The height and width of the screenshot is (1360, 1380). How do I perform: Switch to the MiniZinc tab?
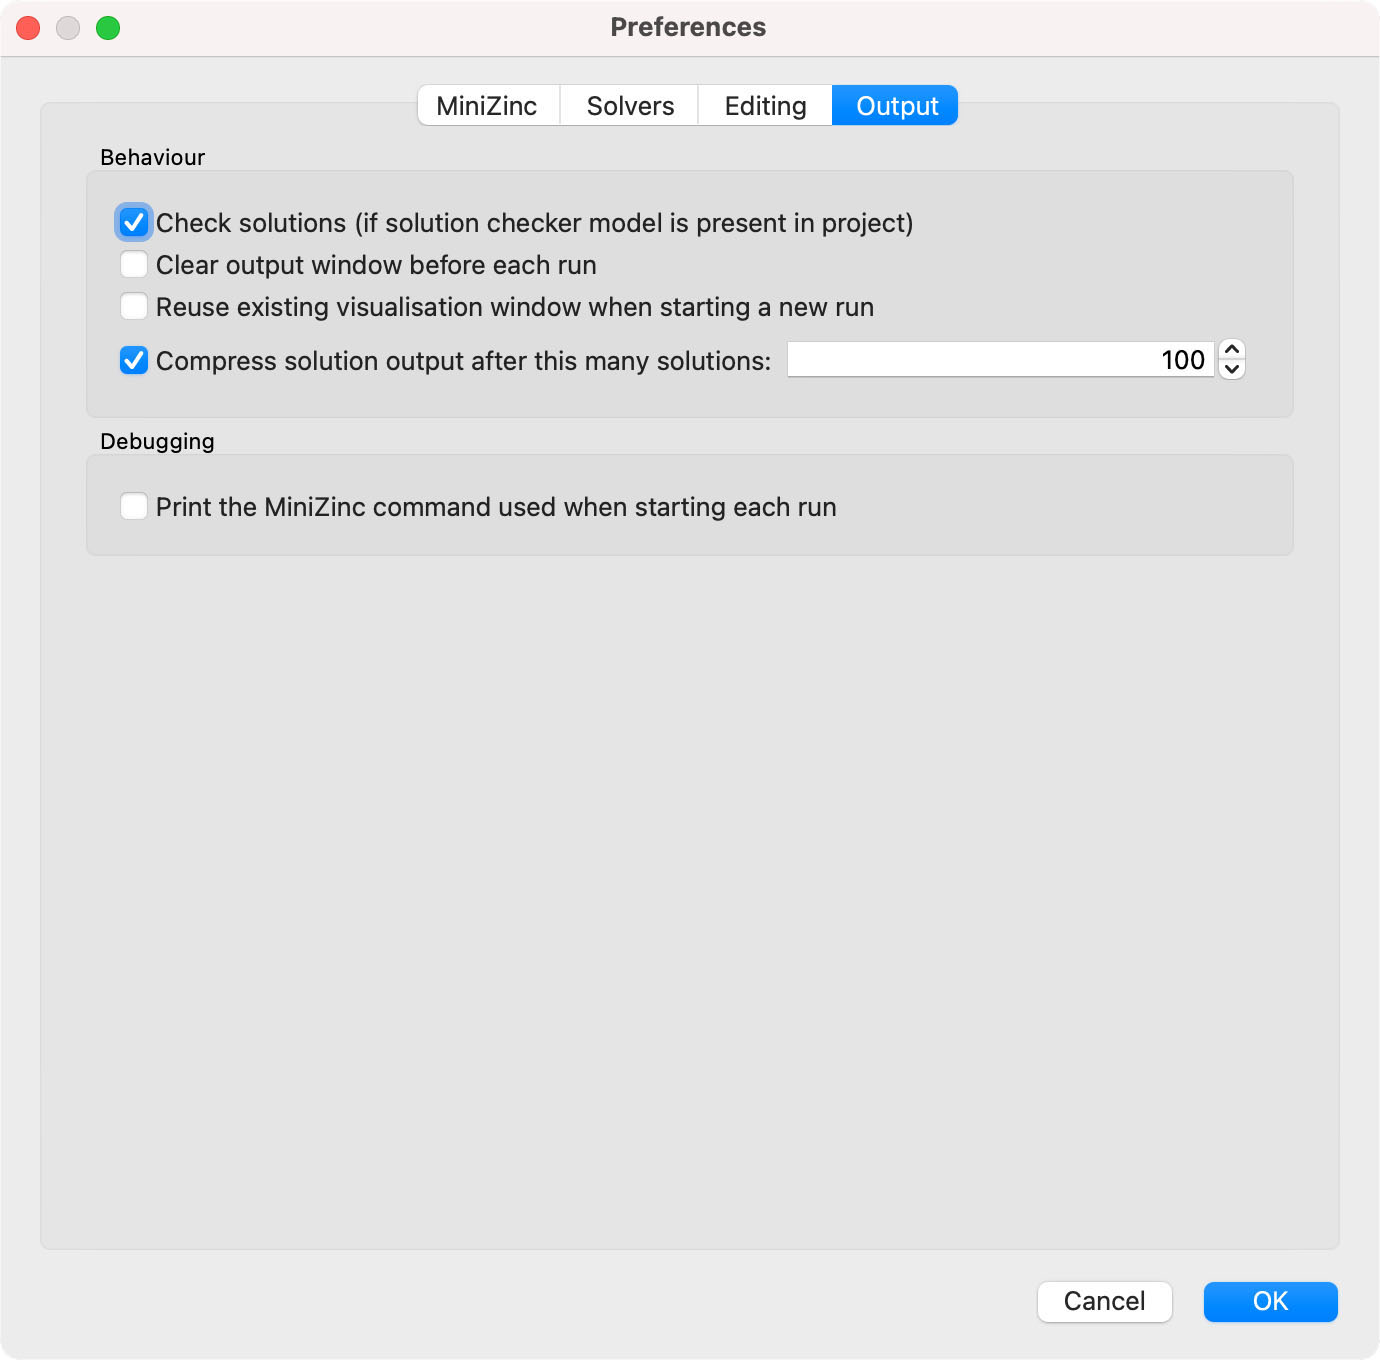488,106
